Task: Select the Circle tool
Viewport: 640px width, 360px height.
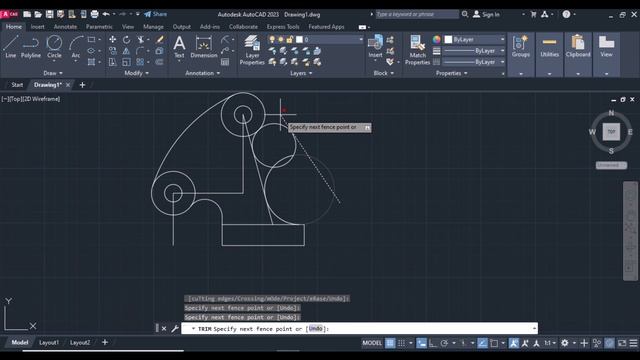Action: (x=54, y=47)
